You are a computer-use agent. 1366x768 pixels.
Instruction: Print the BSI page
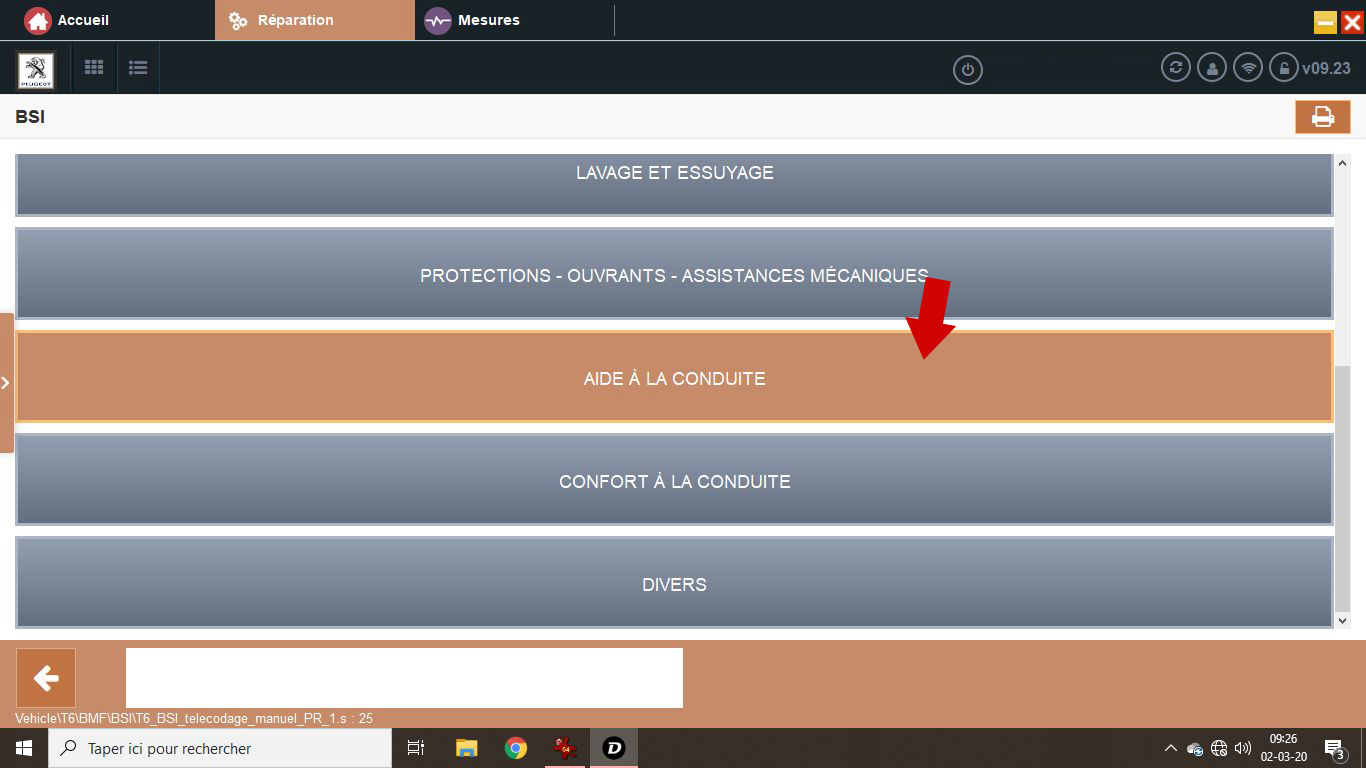(1323, 117)
